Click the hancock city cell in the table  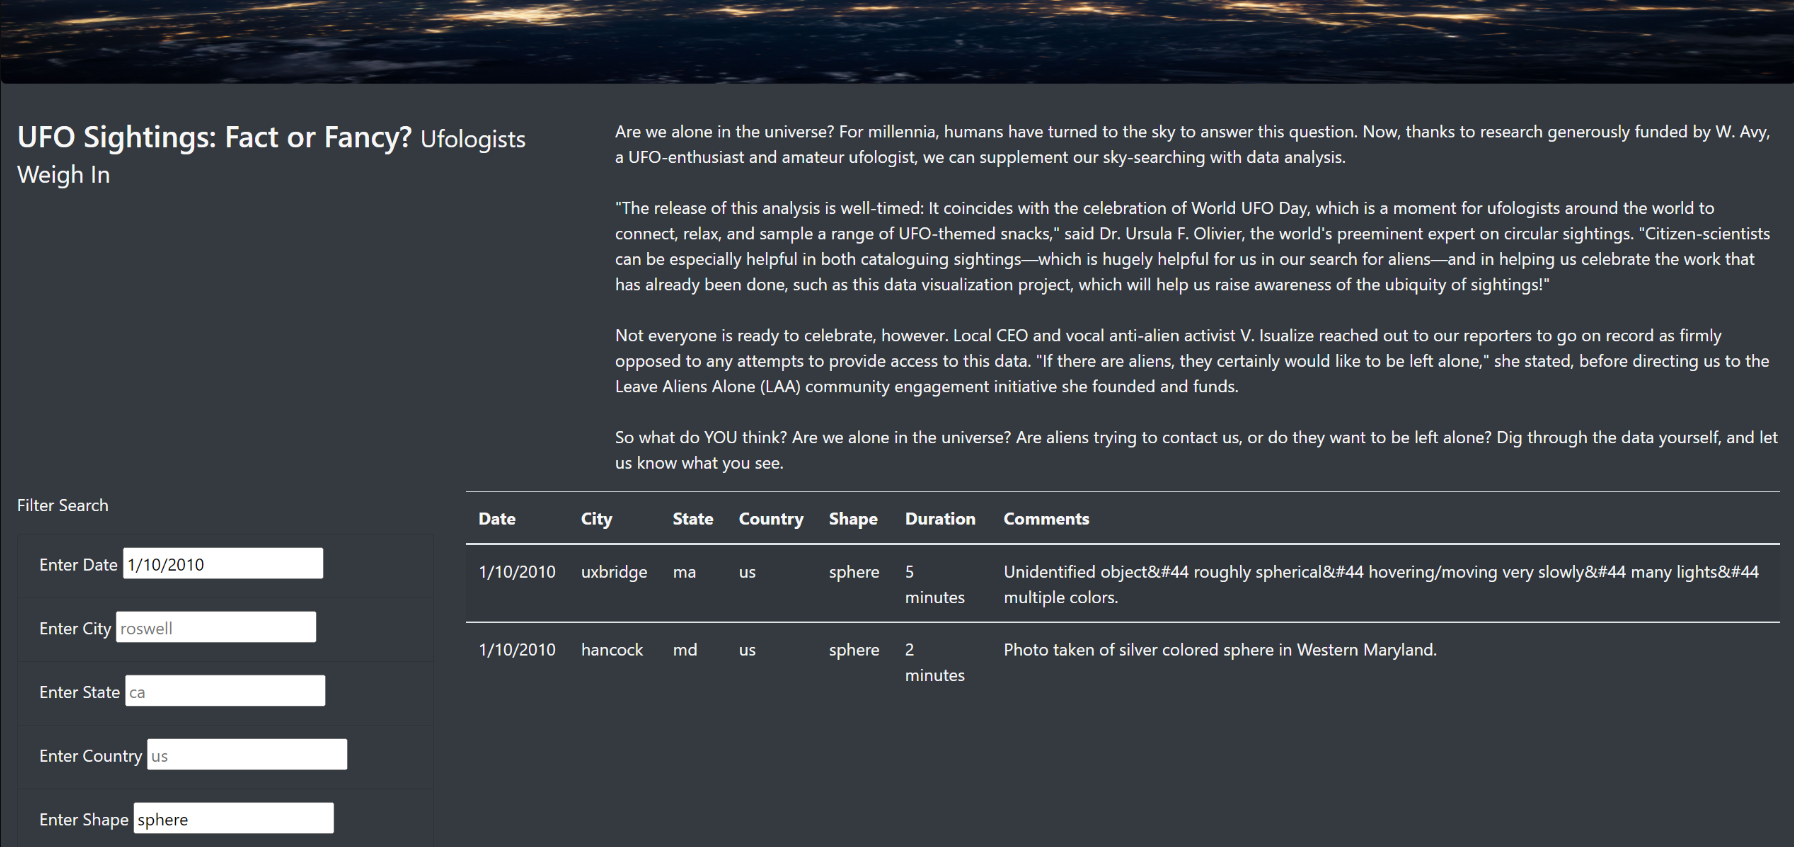(x=612, y=649)
